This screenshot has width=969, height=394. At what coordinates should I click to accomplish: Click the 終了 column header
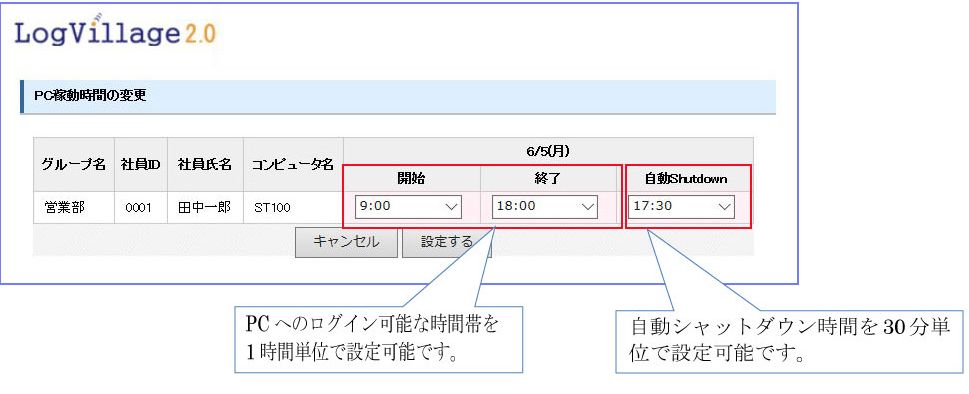pos(547,179)
